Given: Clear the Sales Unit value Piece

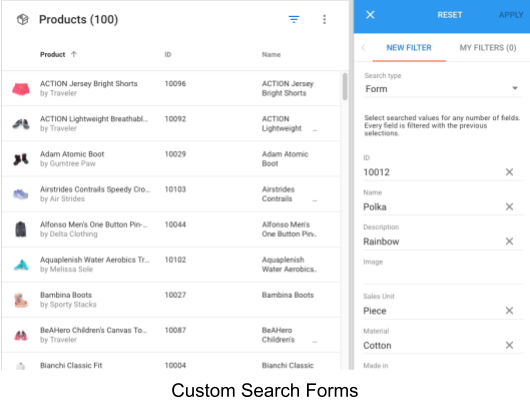Looking at the screenshot, I should [x=509, y=311].
